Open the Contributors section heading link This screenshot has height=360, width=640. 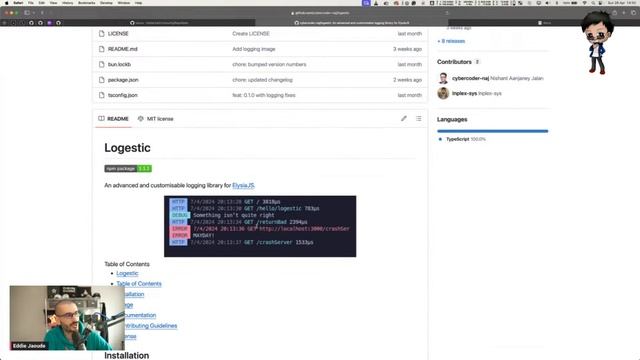pos(454,62)
